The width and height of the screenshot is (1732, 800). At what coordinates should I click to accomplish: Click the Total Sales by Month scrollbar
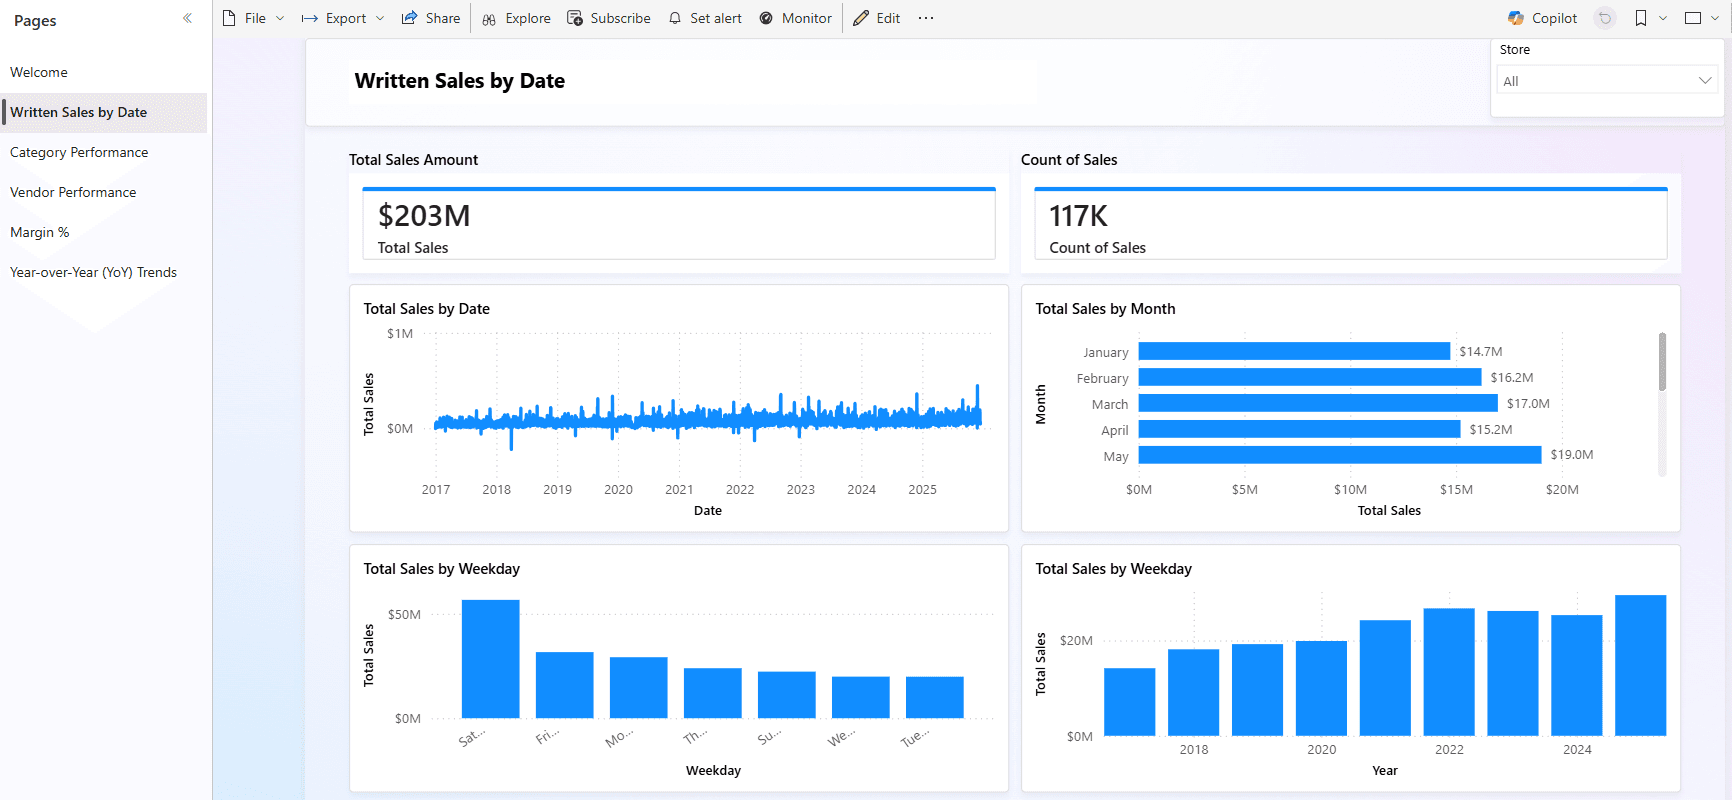coord(1662,362)
